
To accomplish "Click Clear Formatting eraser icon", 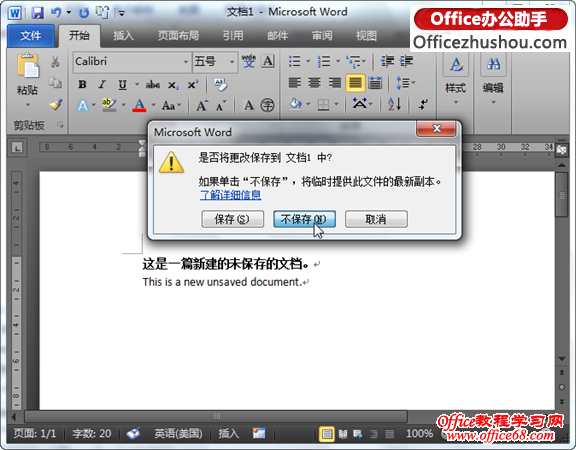I will pos(220,84).
